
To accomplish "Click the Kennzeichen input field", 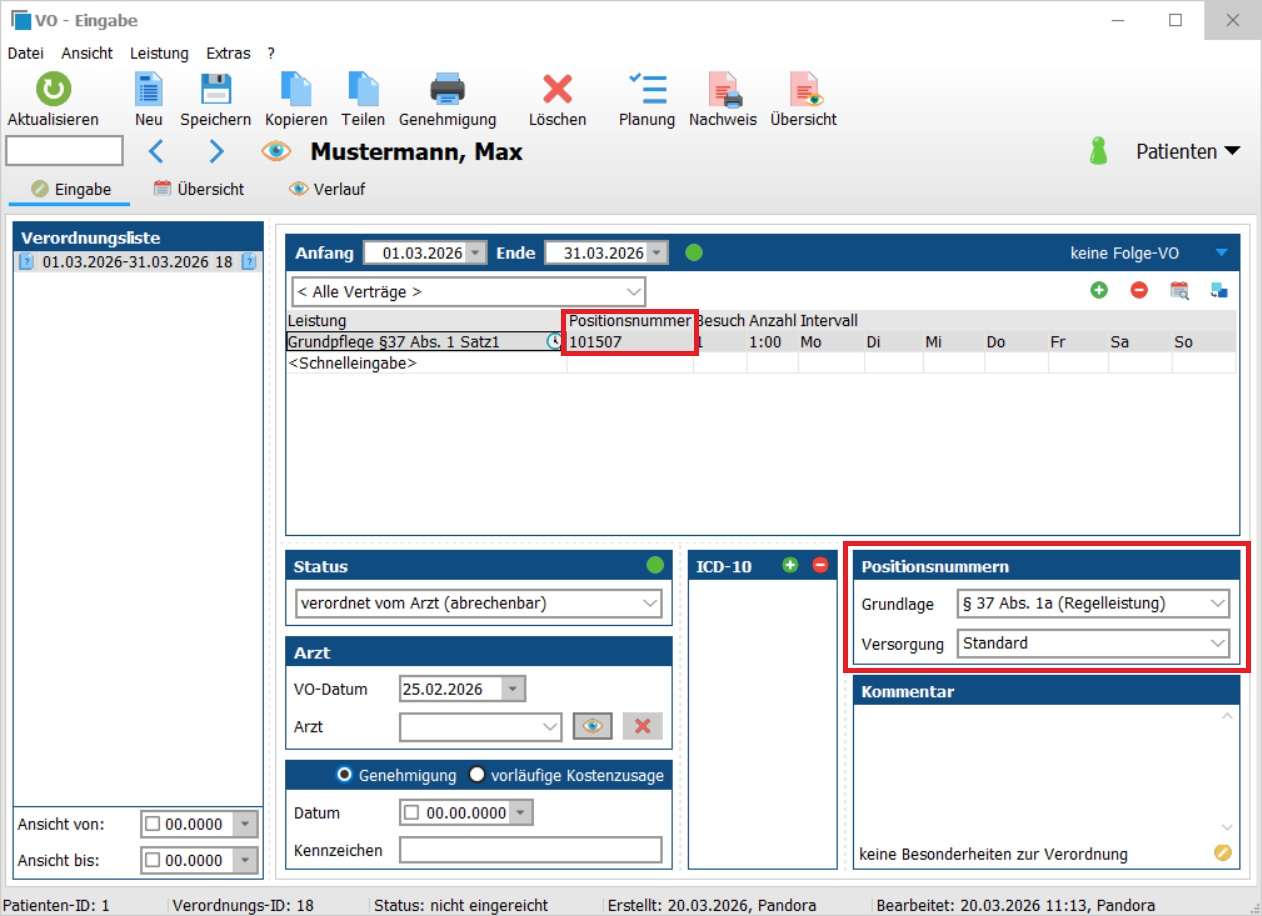I will point(530,851).
